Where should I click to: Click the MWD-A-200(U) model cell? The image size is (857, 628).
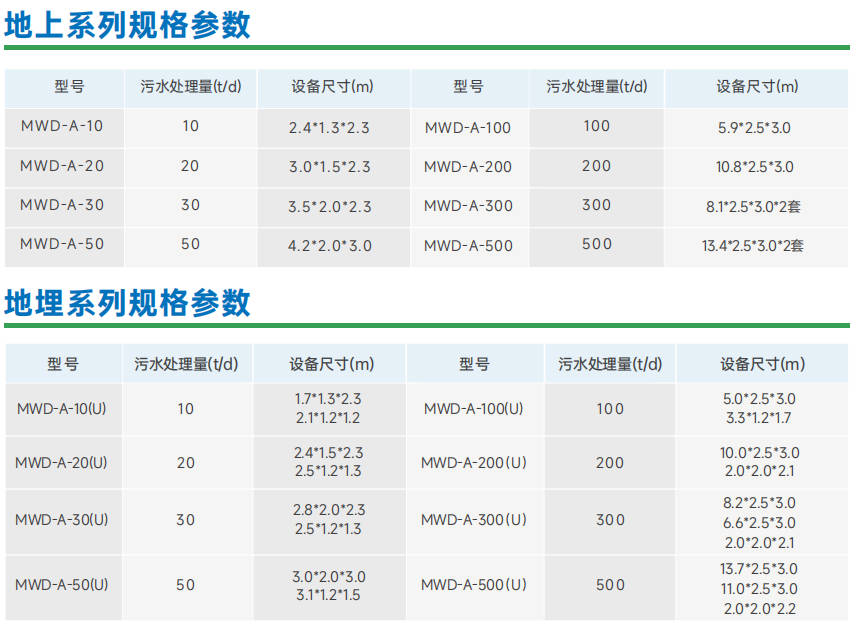pyautogui.click(x=474, y=463)
